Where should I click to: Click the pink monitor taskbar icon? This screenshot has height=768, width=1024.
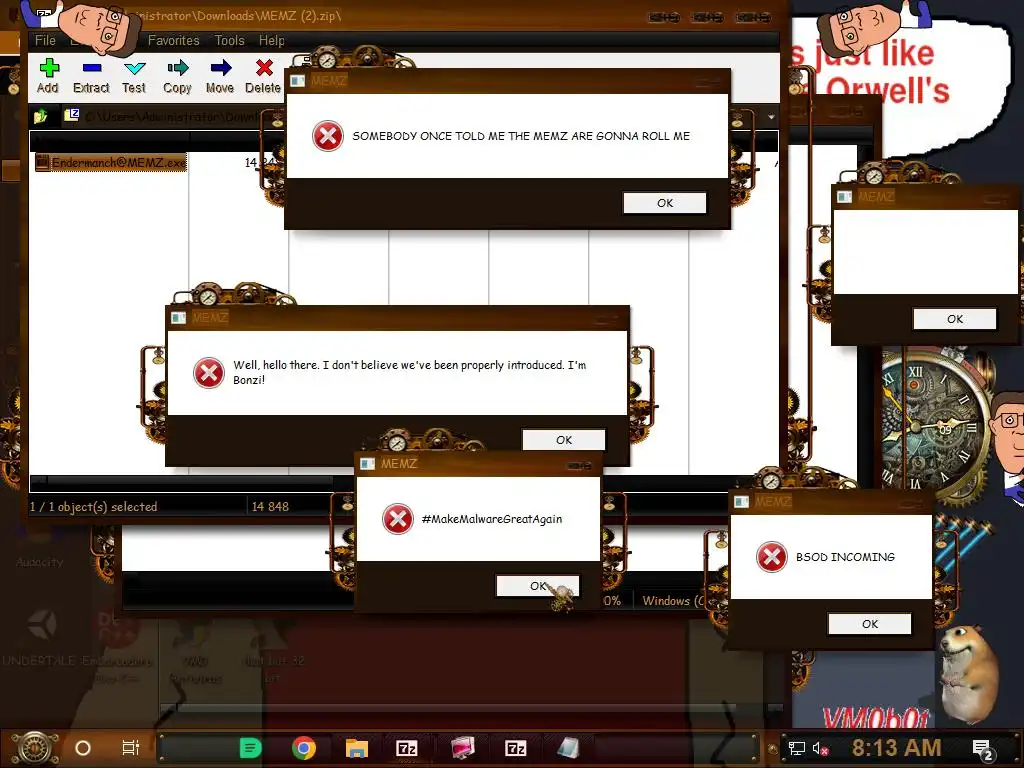[462, 748]
